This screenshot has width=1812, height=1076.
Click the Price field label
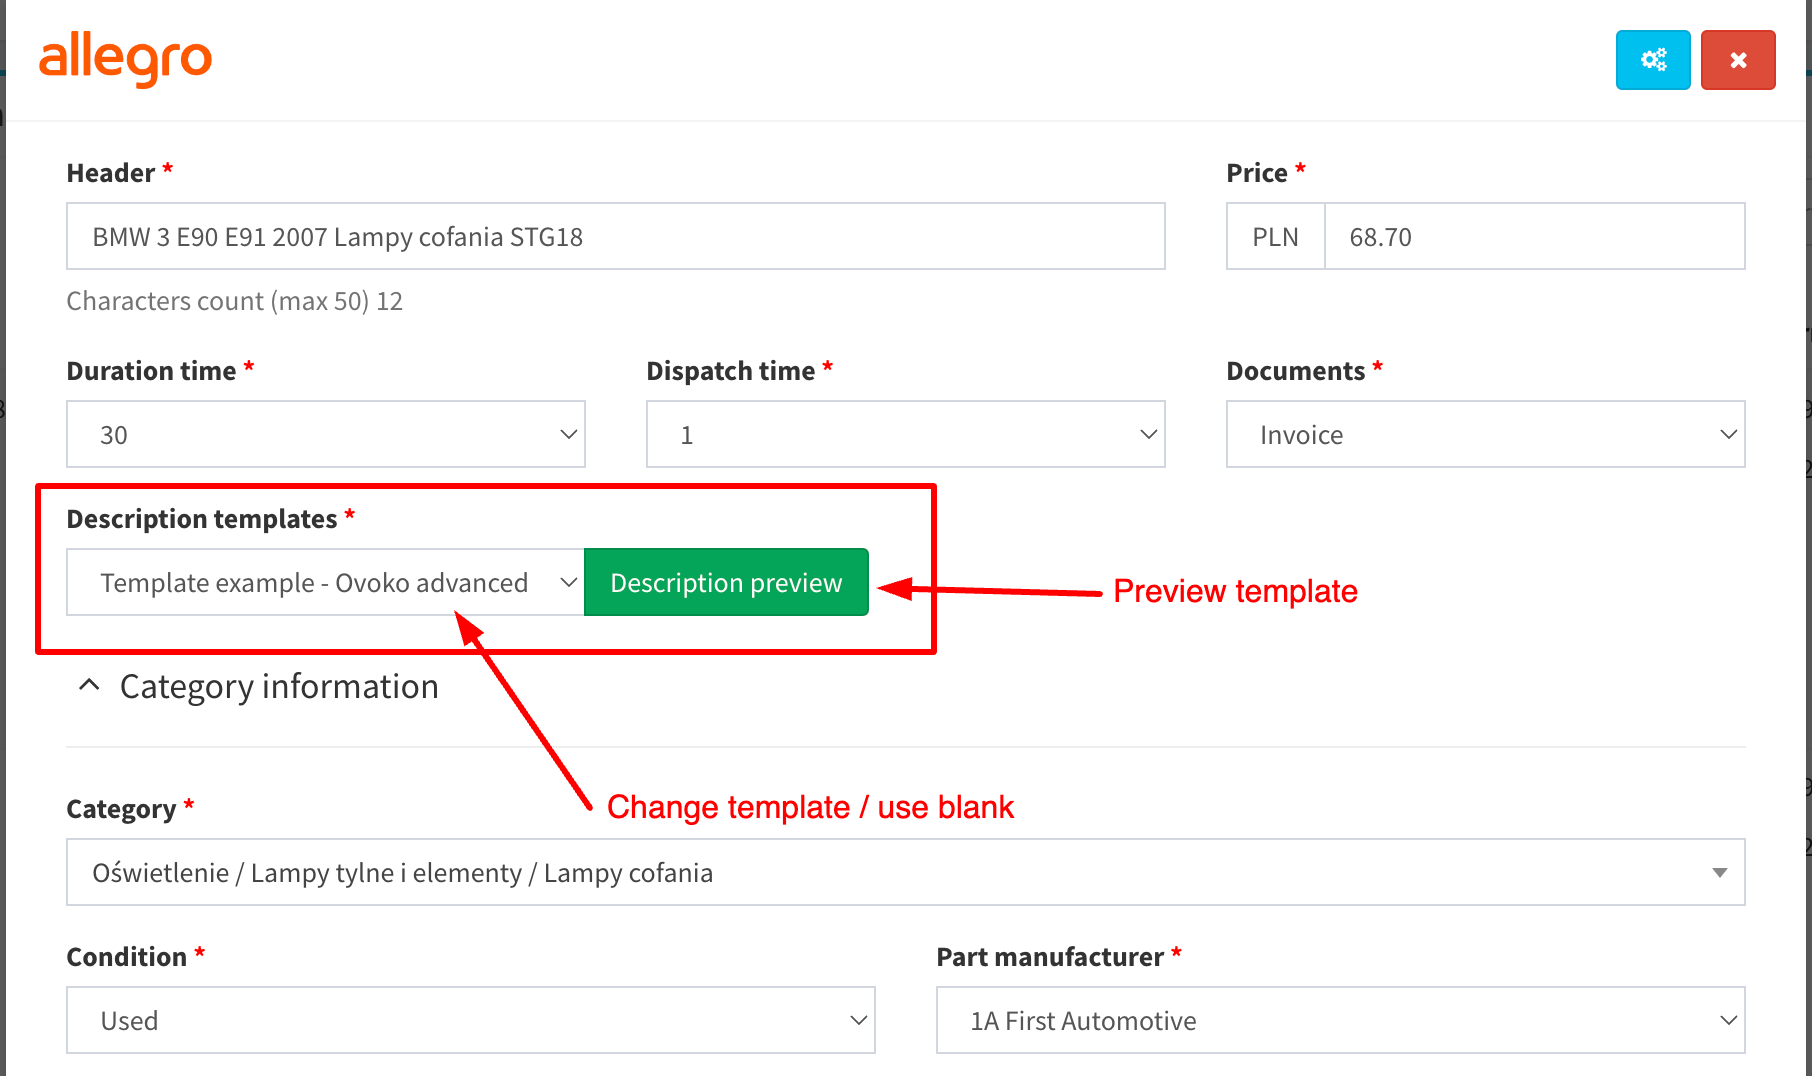(1256, 173)
